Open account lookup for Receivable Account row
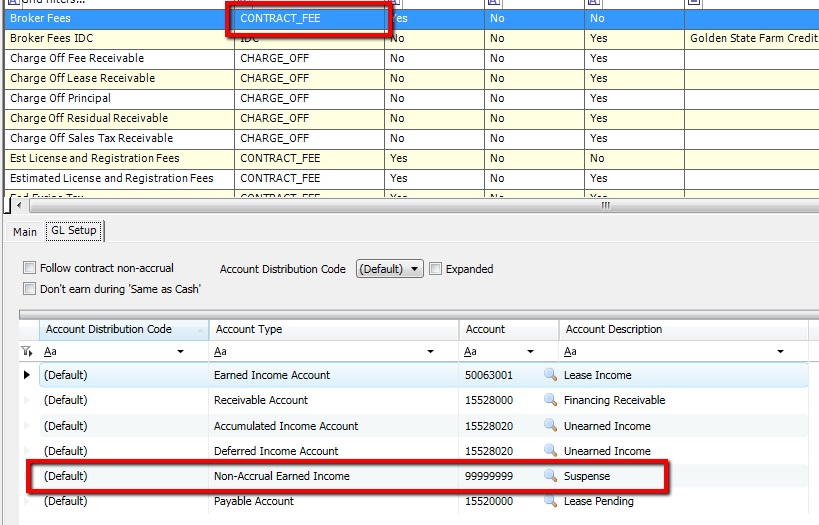 (x=550, y=399)
